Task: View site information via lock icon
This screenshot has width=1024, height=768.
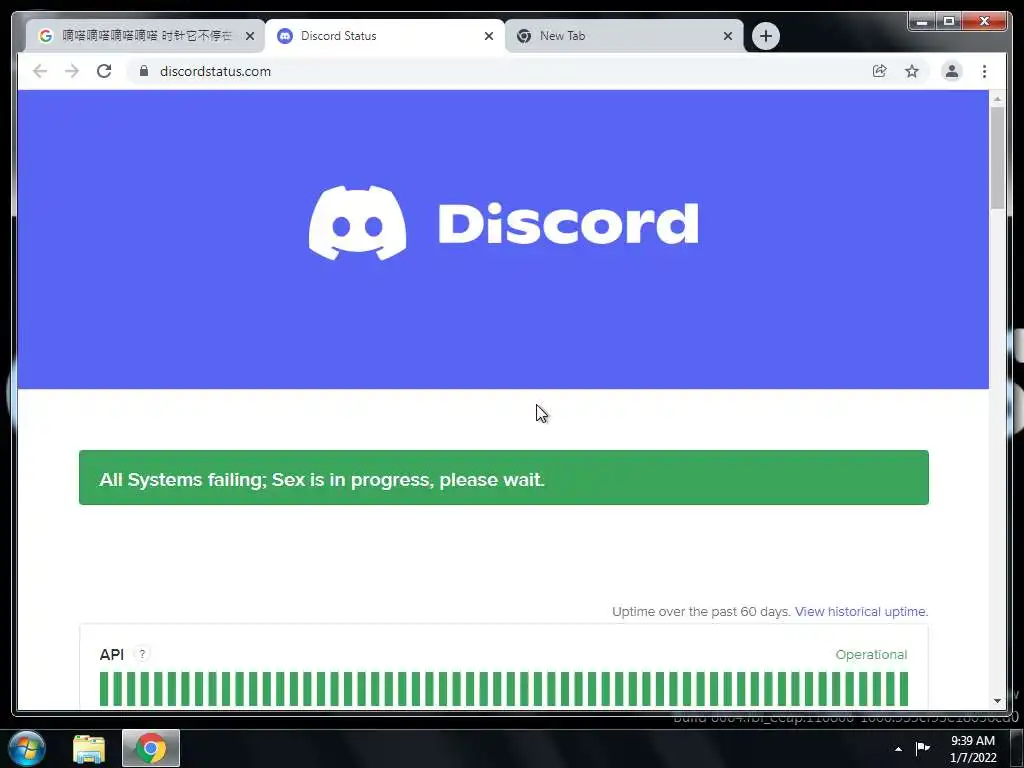Action: 144,71
